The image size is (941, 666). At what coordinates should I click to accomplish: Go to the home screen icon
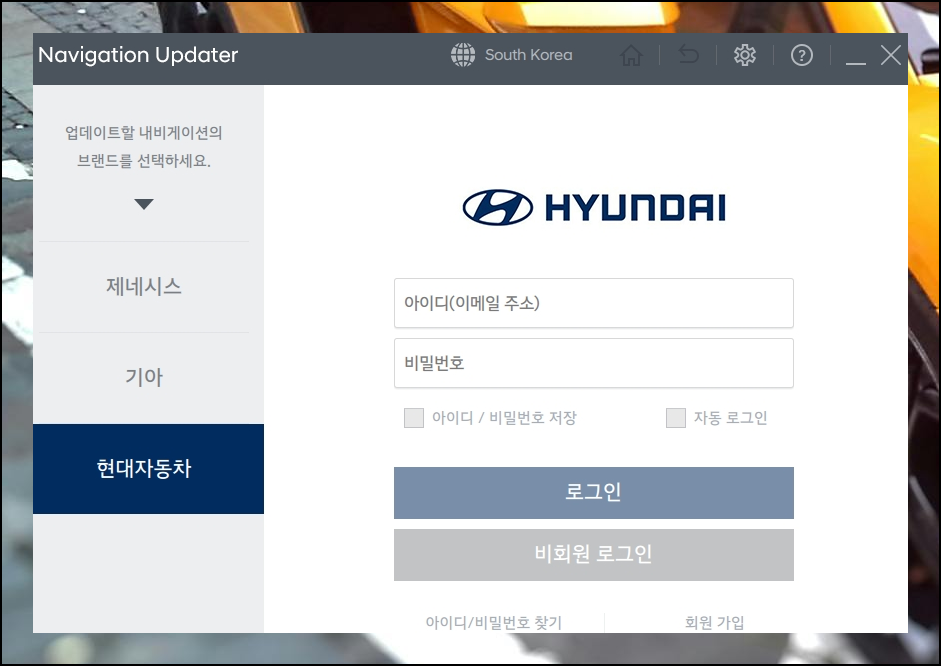pos(631,55)
